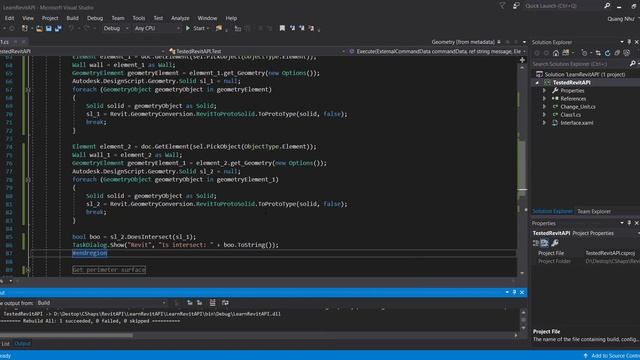The image size is (640, 360).
Task: Collapse the foreach block at line 78
Action: (x=28, y=180)
